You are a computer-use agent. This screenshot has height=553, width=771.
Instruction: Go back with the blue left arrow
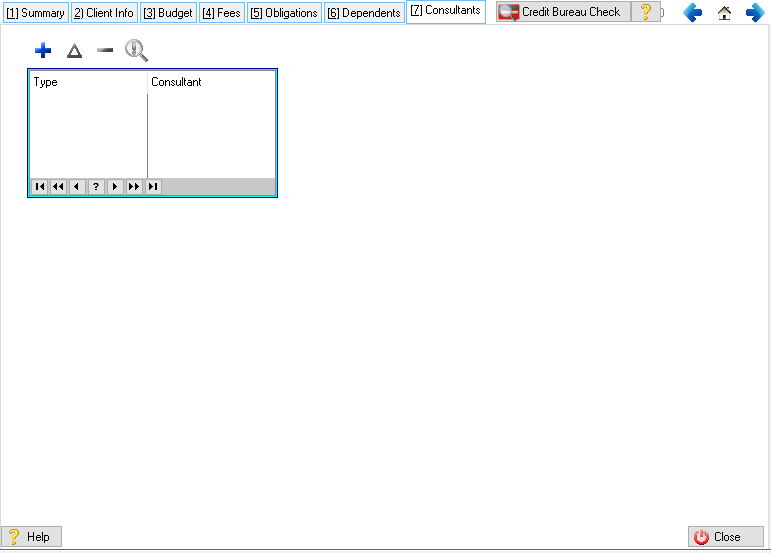pos(693,13)
